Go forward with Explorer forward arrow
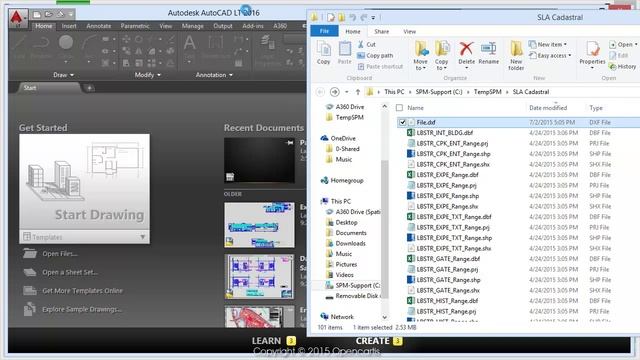 point(334,92)
